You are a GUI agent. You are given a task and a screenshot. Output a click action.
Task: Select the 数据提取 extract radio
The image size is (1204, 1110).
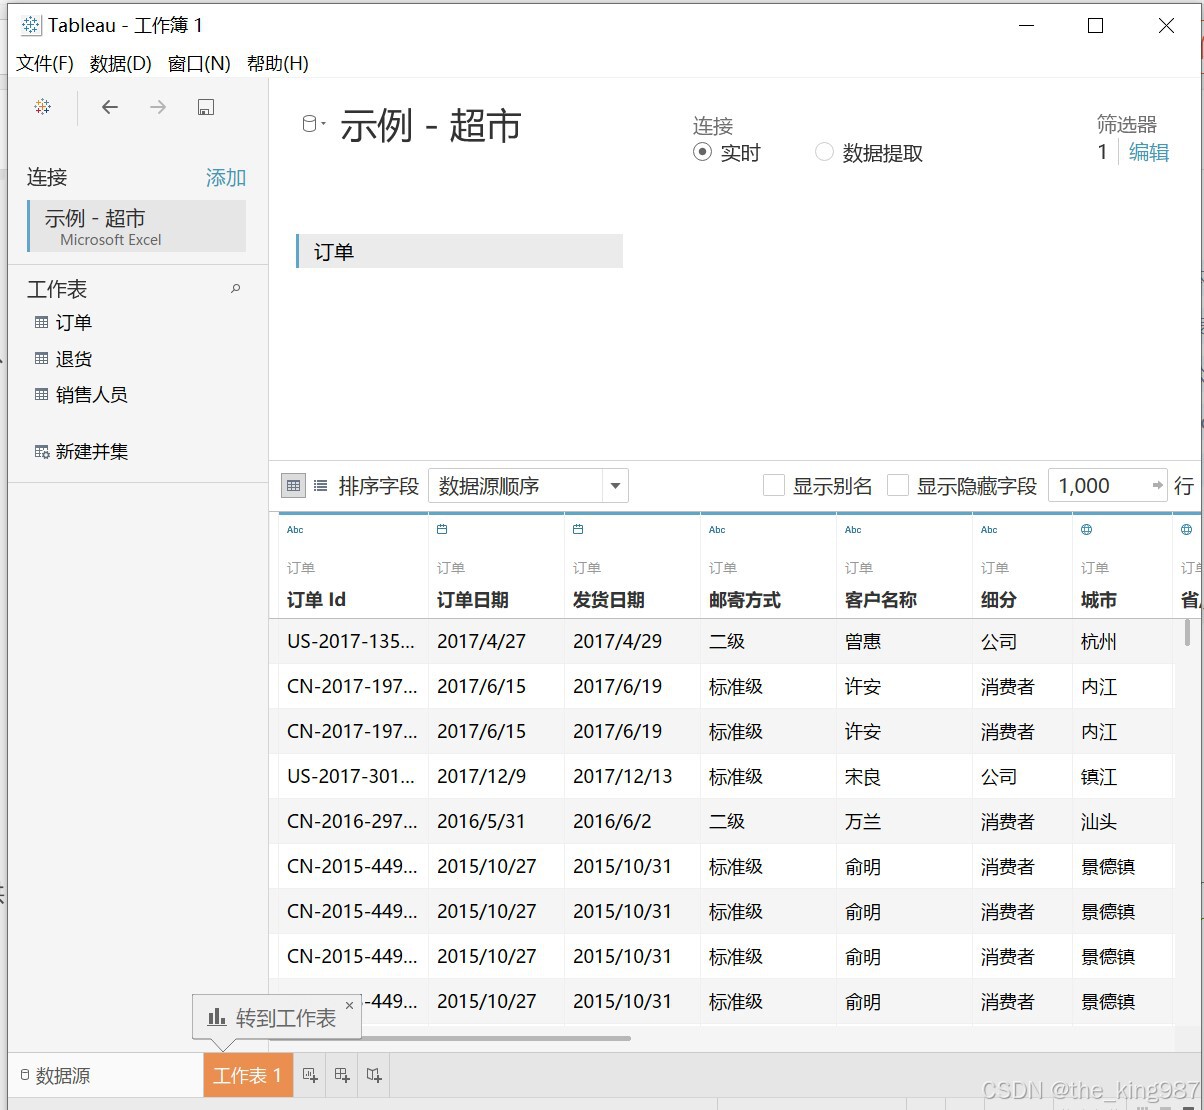point(824,152)
